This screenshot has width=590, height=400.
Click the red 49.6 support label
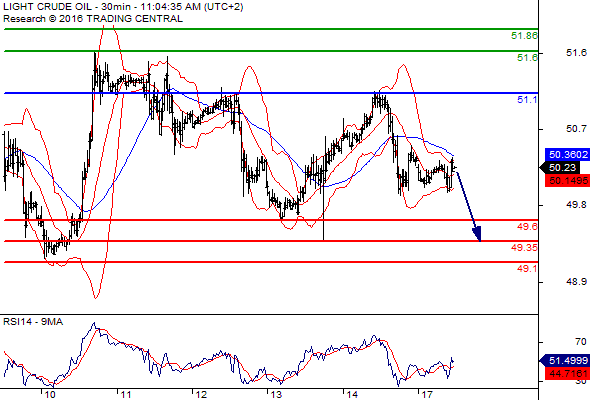click(x=527, y=227)
